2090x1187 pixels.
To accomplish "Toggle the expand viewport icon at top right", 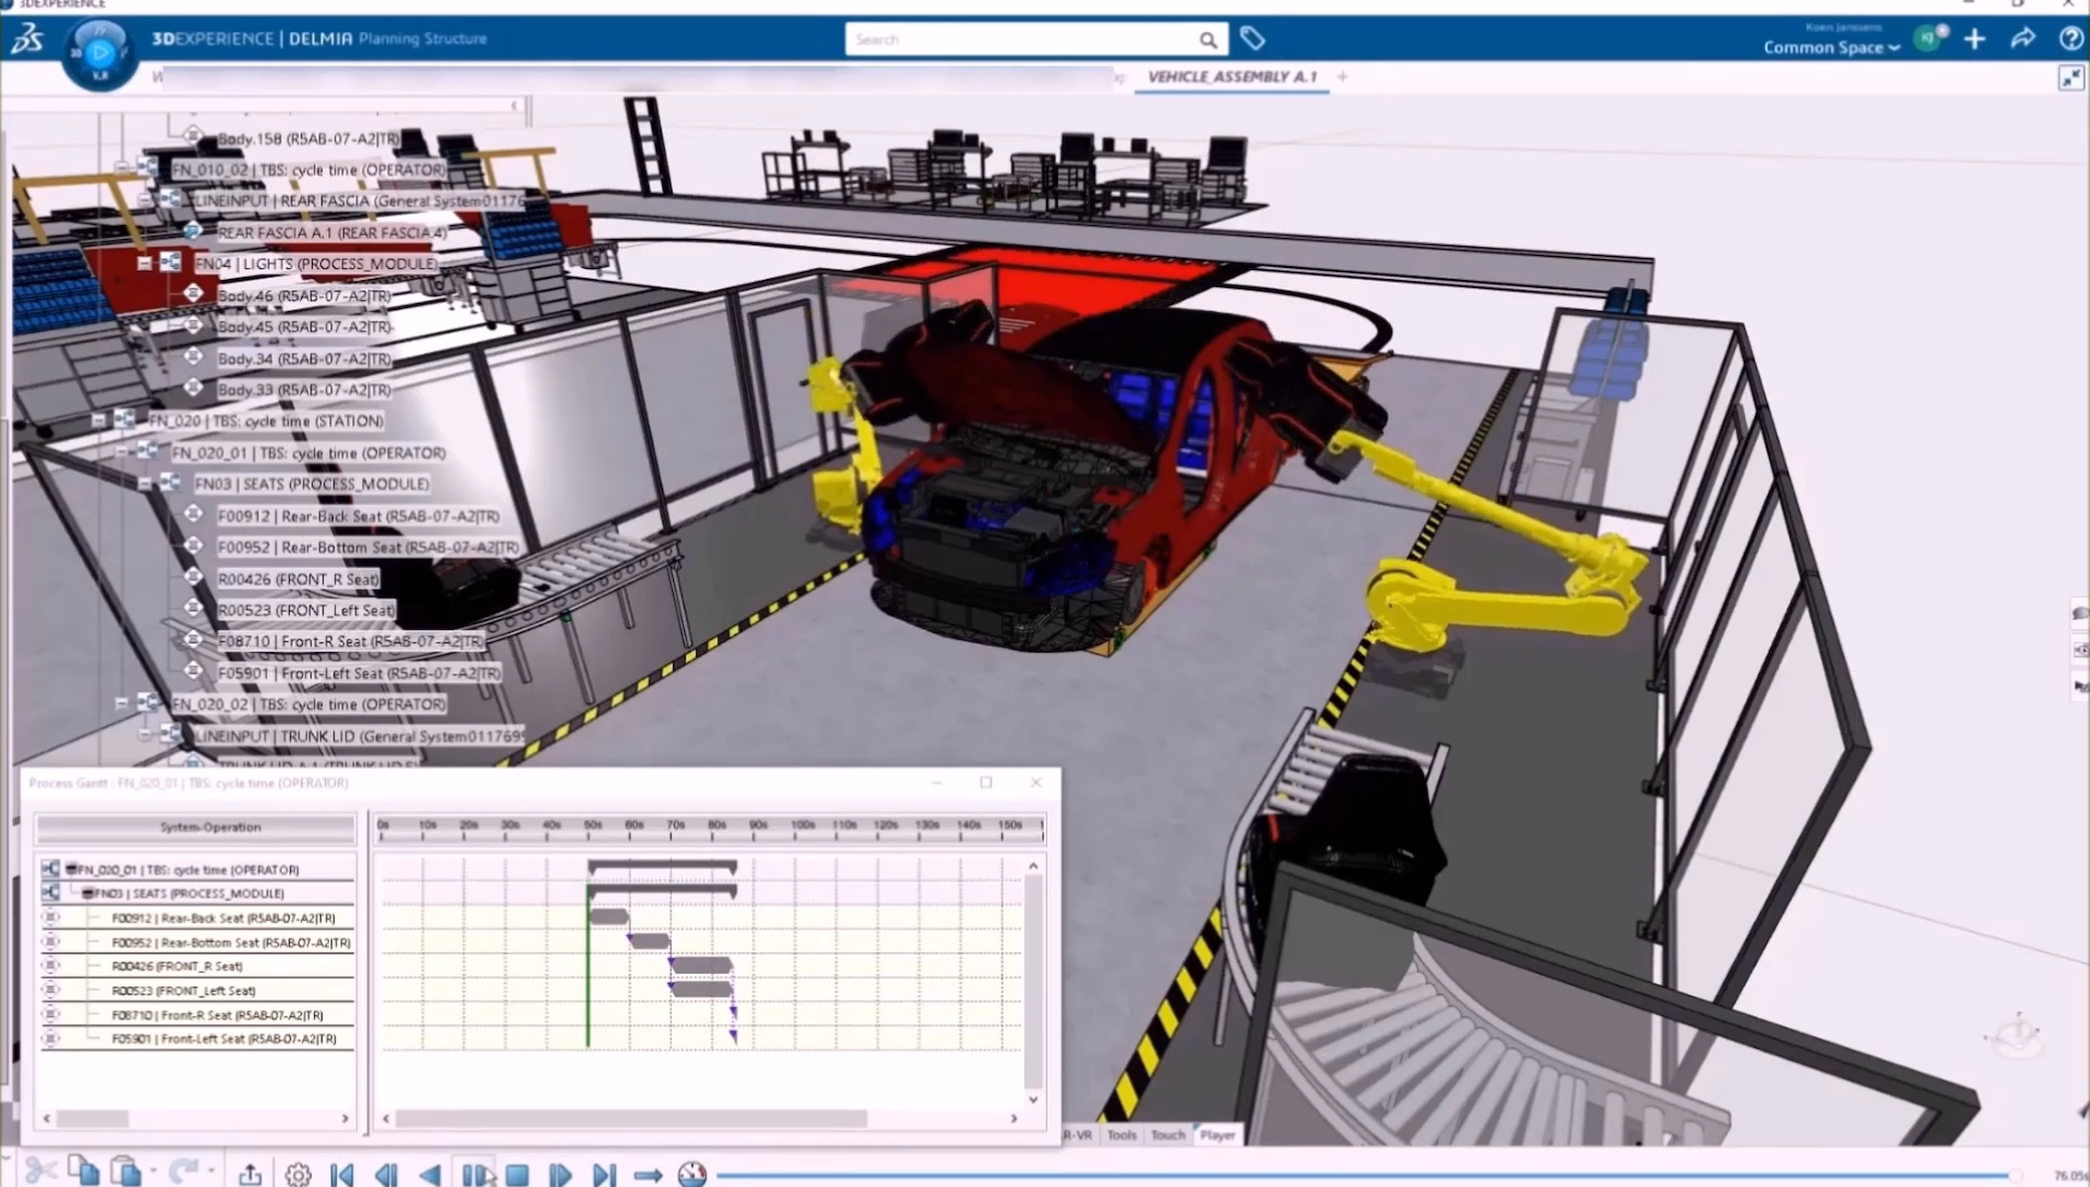I will point(2070,78).
